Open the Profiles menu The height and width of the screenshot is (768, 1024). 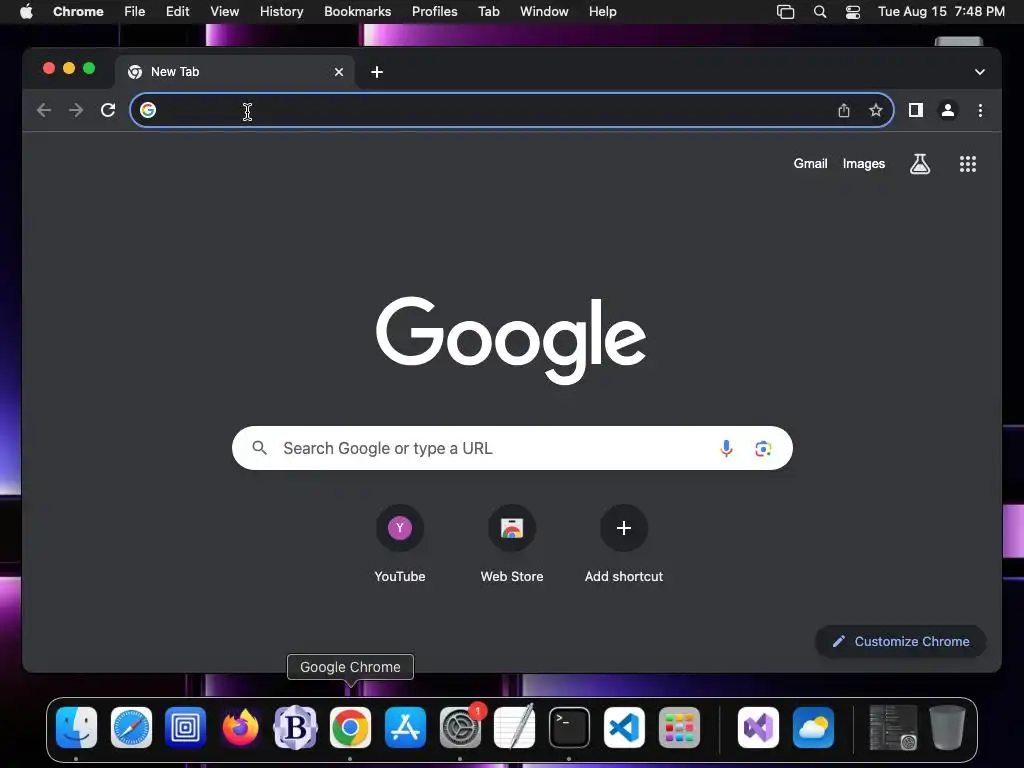(x=434, y=12)
